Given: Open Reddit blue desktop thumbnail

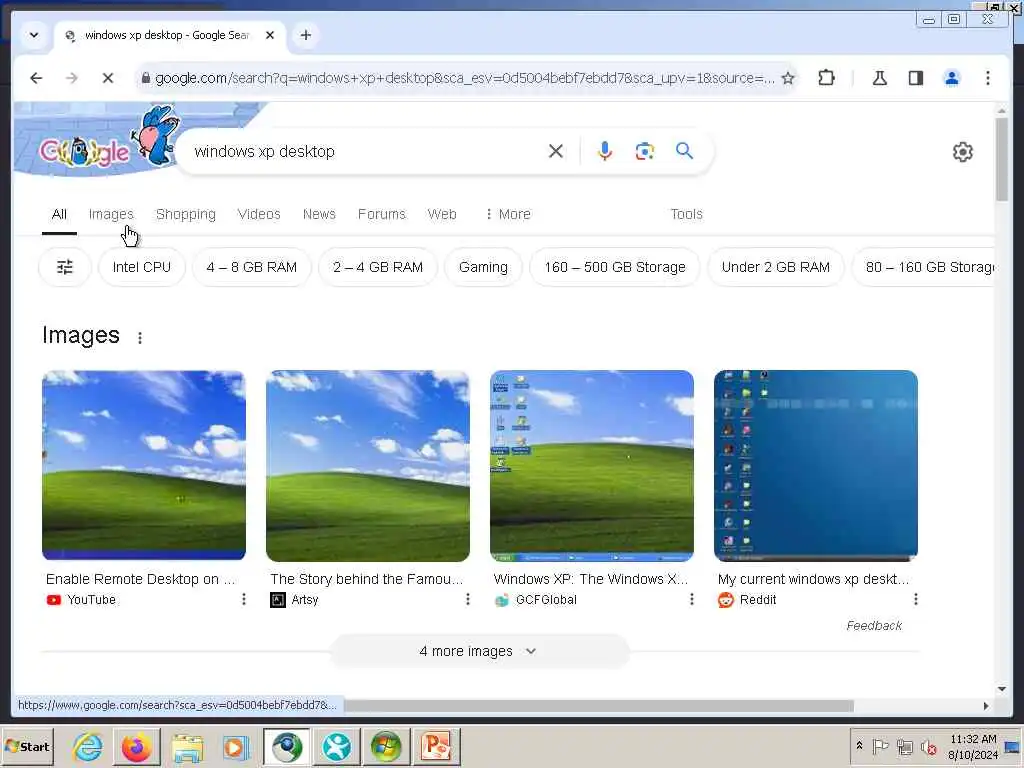Looking at the screenshot, I should (816, 466).
